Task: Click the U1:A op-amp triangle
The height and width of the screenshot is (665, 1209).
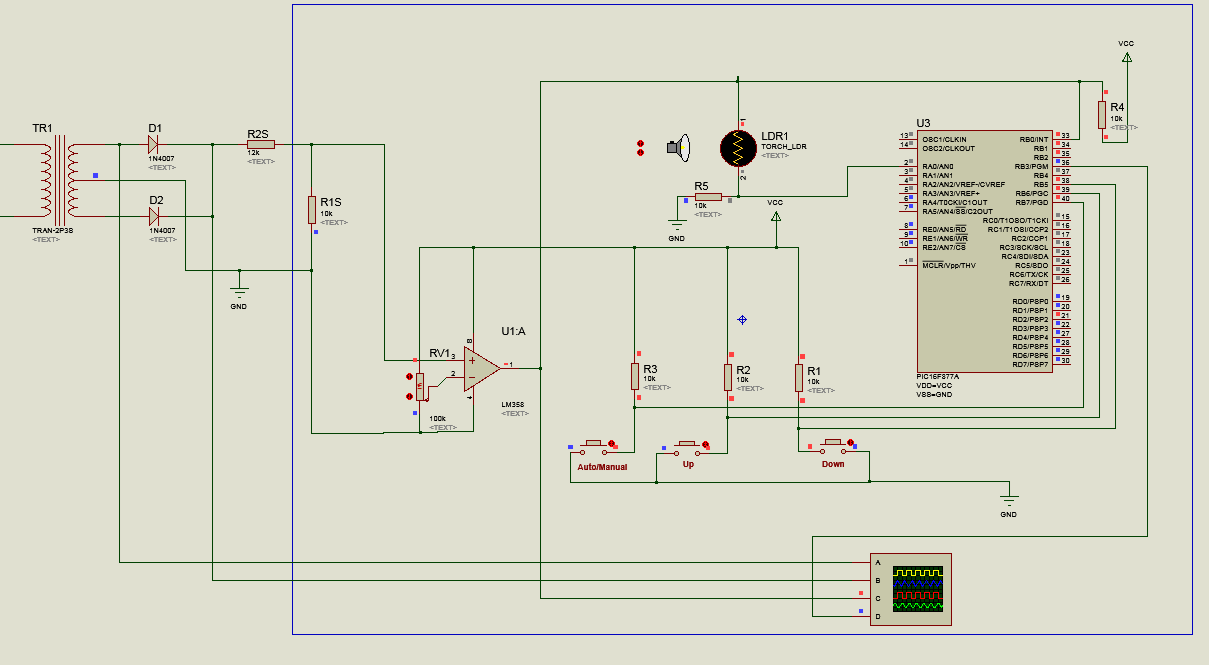Action: [x=481, y=368]
